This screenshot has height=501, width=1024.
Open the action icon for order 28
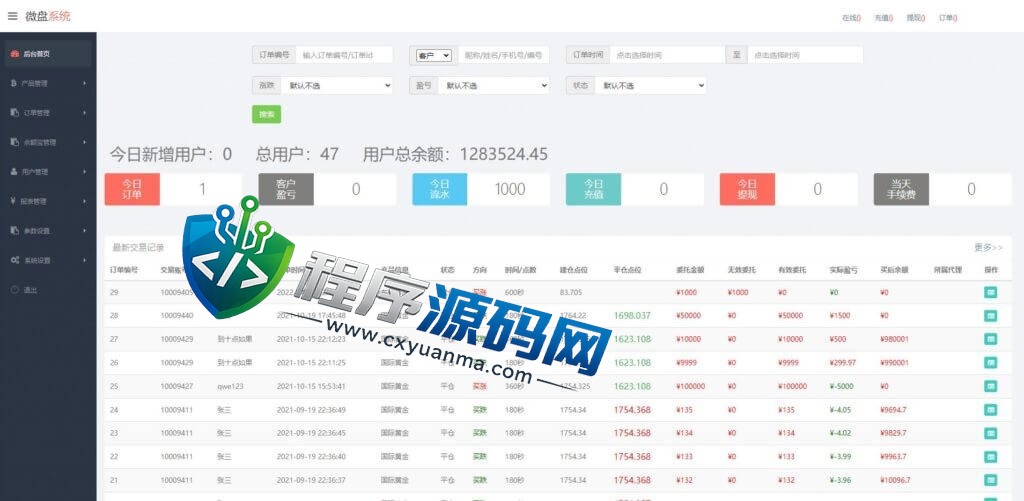pos(991,316)
